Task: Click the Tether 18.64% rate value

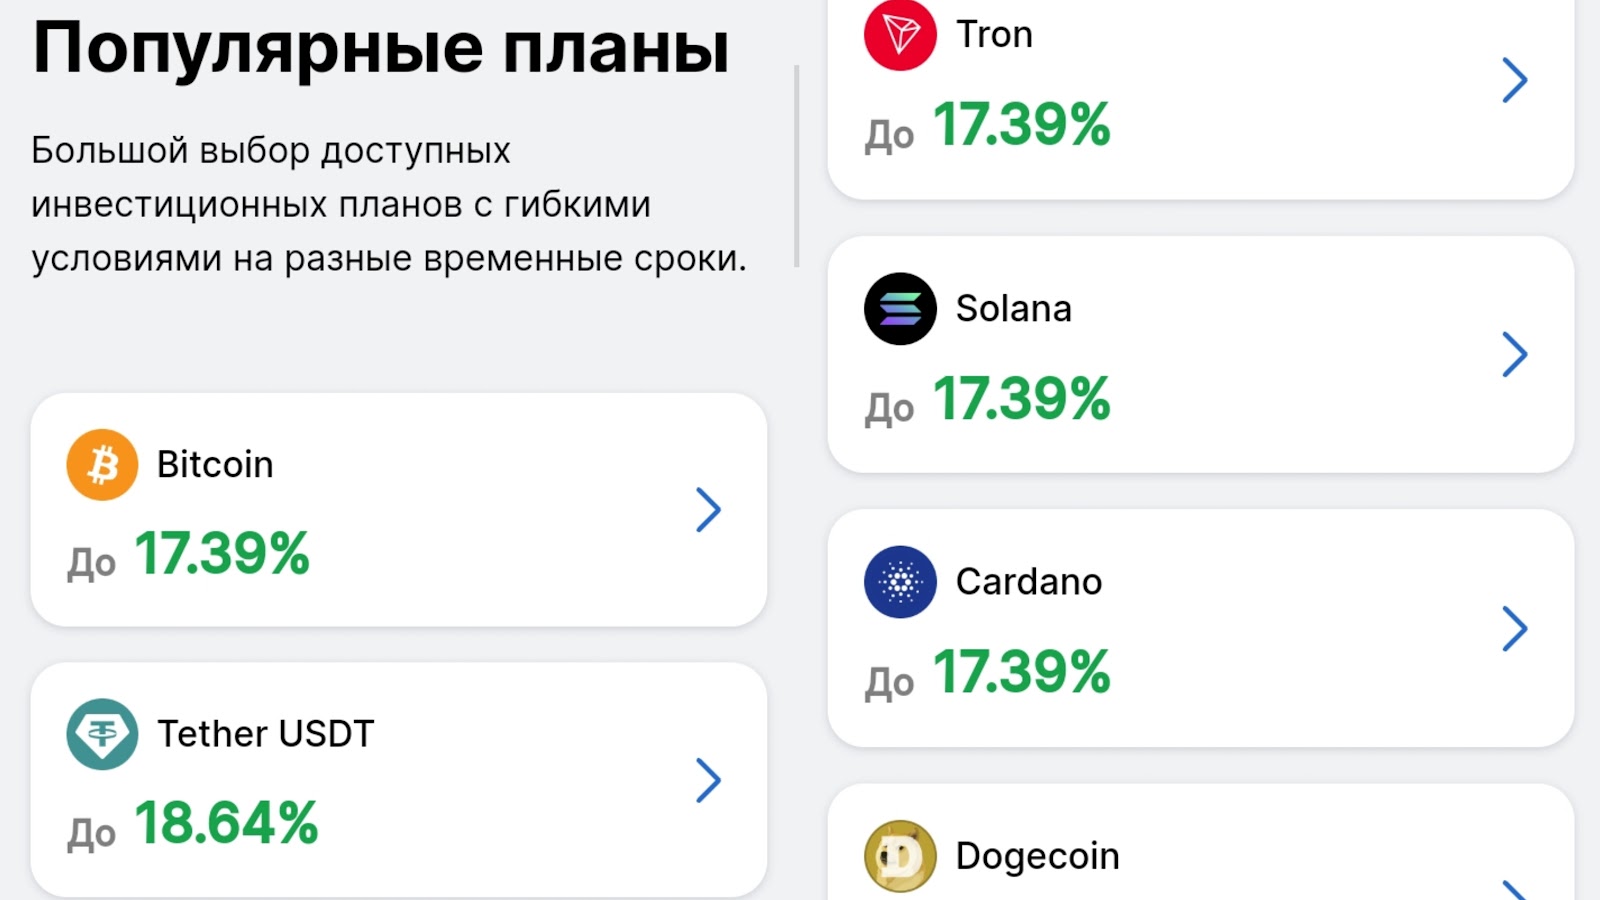Action: [226, 824]
